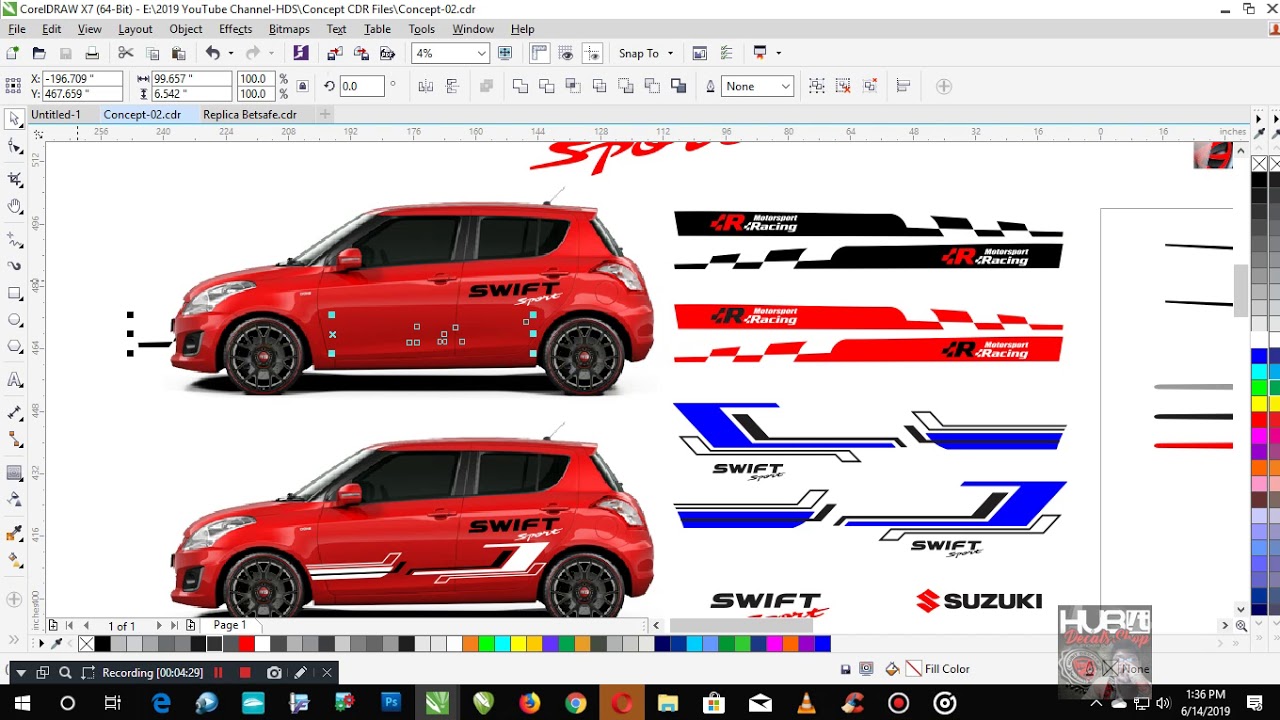Pause the screen recording
This screenshot has width=1280, height=720.
[x=218, y=673]
